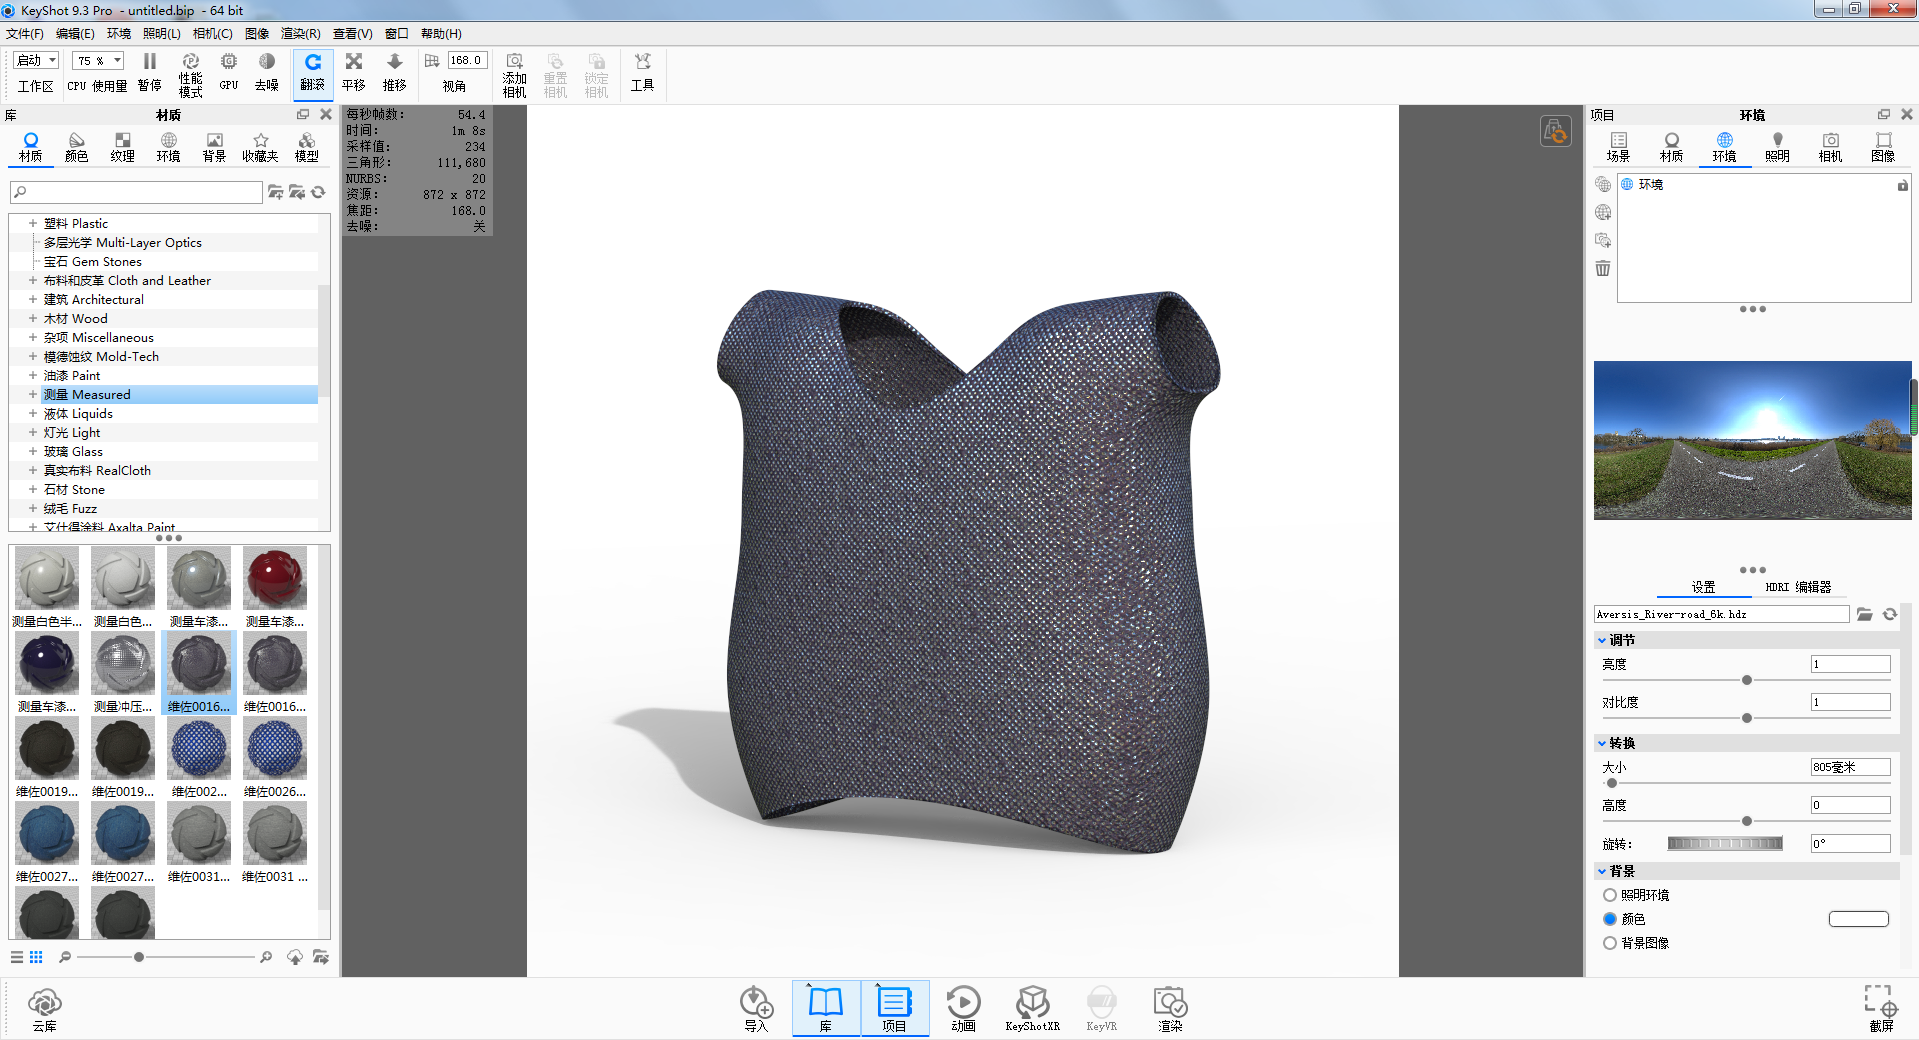Image resolution: width=1919 pixels, height=1040 pixels.
Task: Toggle the denoise tool
Action: coord(267,72)
